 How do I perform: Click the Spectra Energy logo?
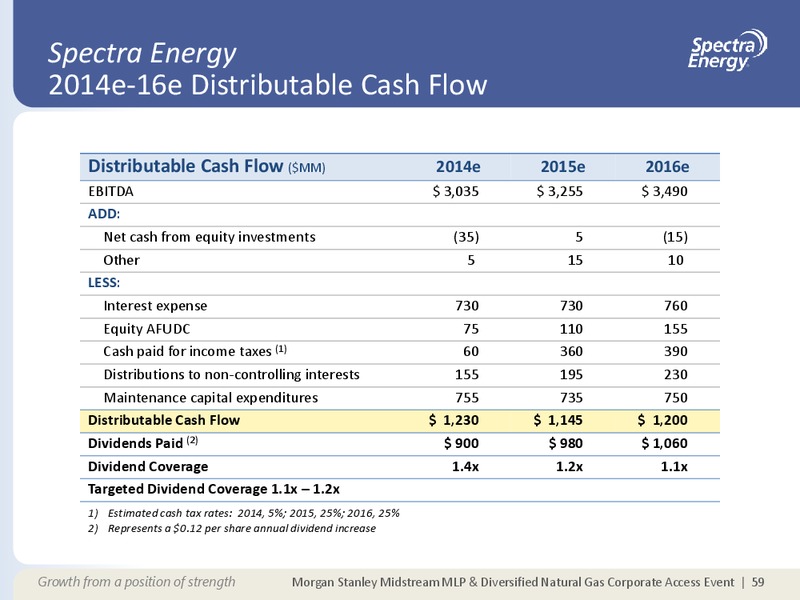[x=727, y=50]
